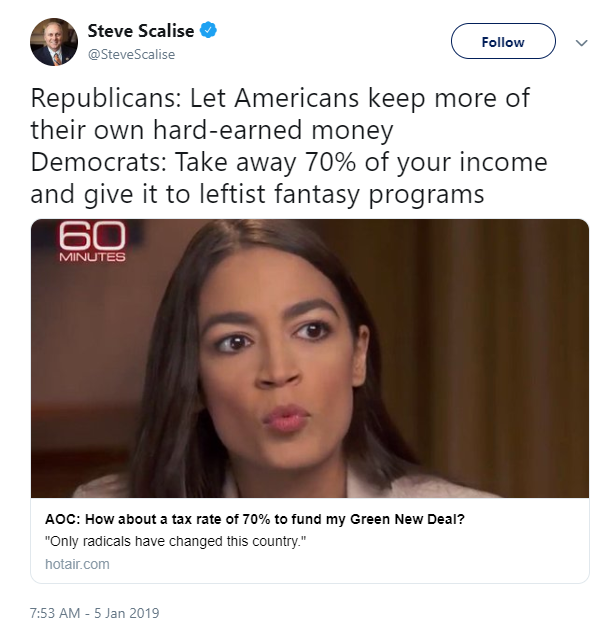
Task: Visit the hotair.com source link
Action: tap(77, 564)
